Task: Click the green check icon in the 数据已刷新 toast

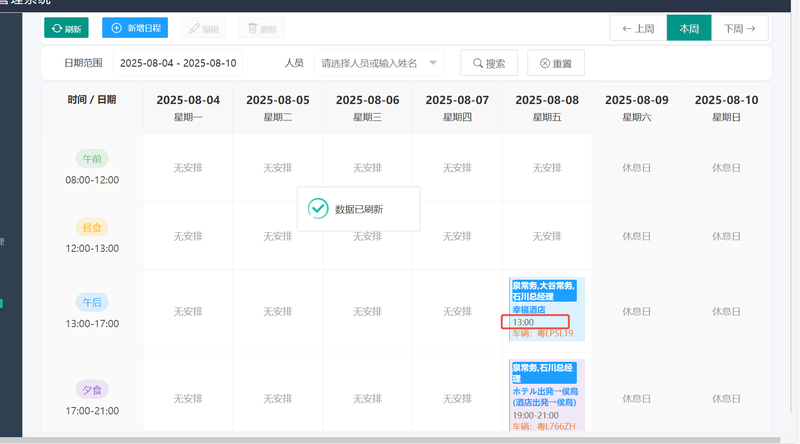Action: click(x=318, y=208)
